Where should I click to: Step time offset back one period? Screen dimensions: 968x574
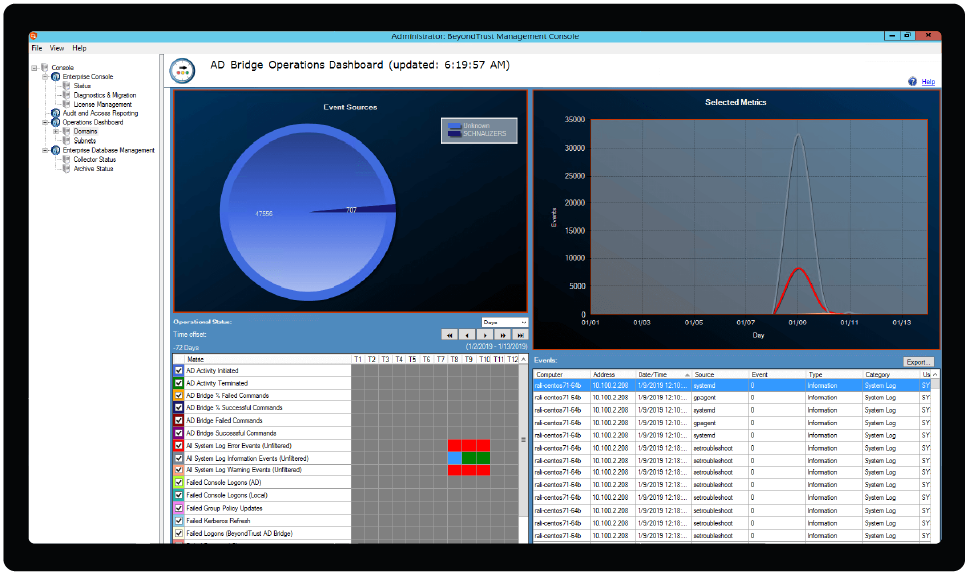coord(467,335)
